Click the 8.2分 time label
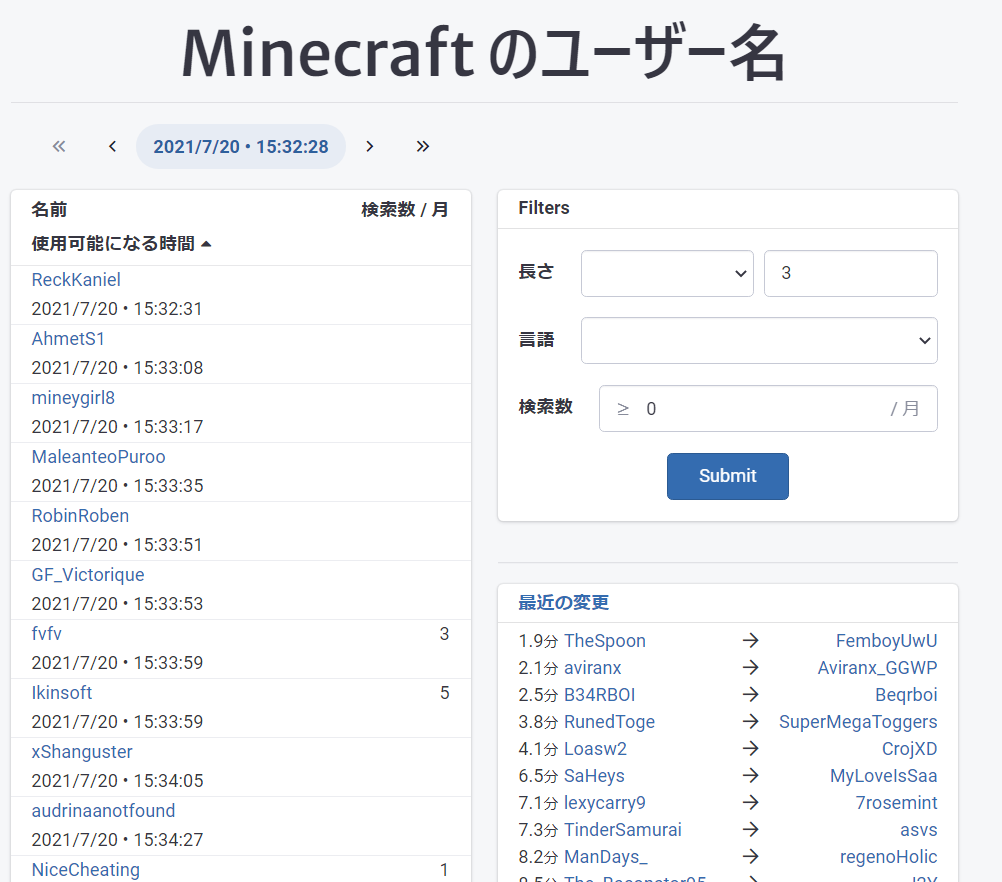 [538, 857]
